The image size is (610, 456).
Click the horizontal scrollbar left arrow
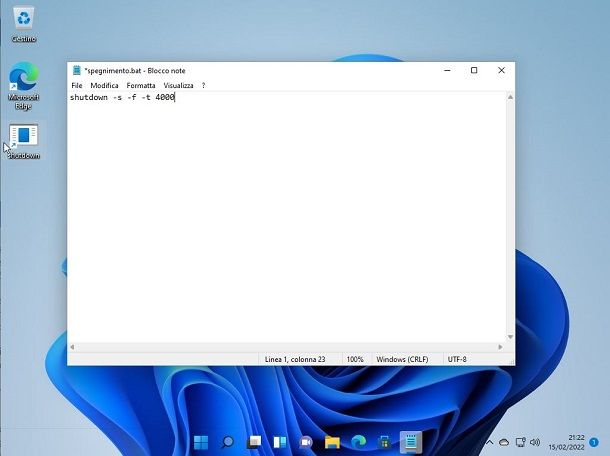[72, 347]
